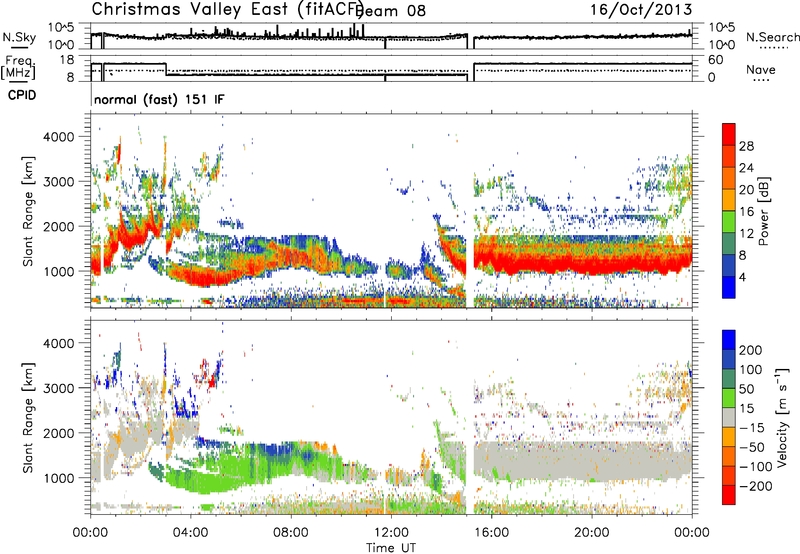This screenshot has width=800, height=554.
Task: Click the '60' Nave axis tick
Action: (x=716, y=60)
